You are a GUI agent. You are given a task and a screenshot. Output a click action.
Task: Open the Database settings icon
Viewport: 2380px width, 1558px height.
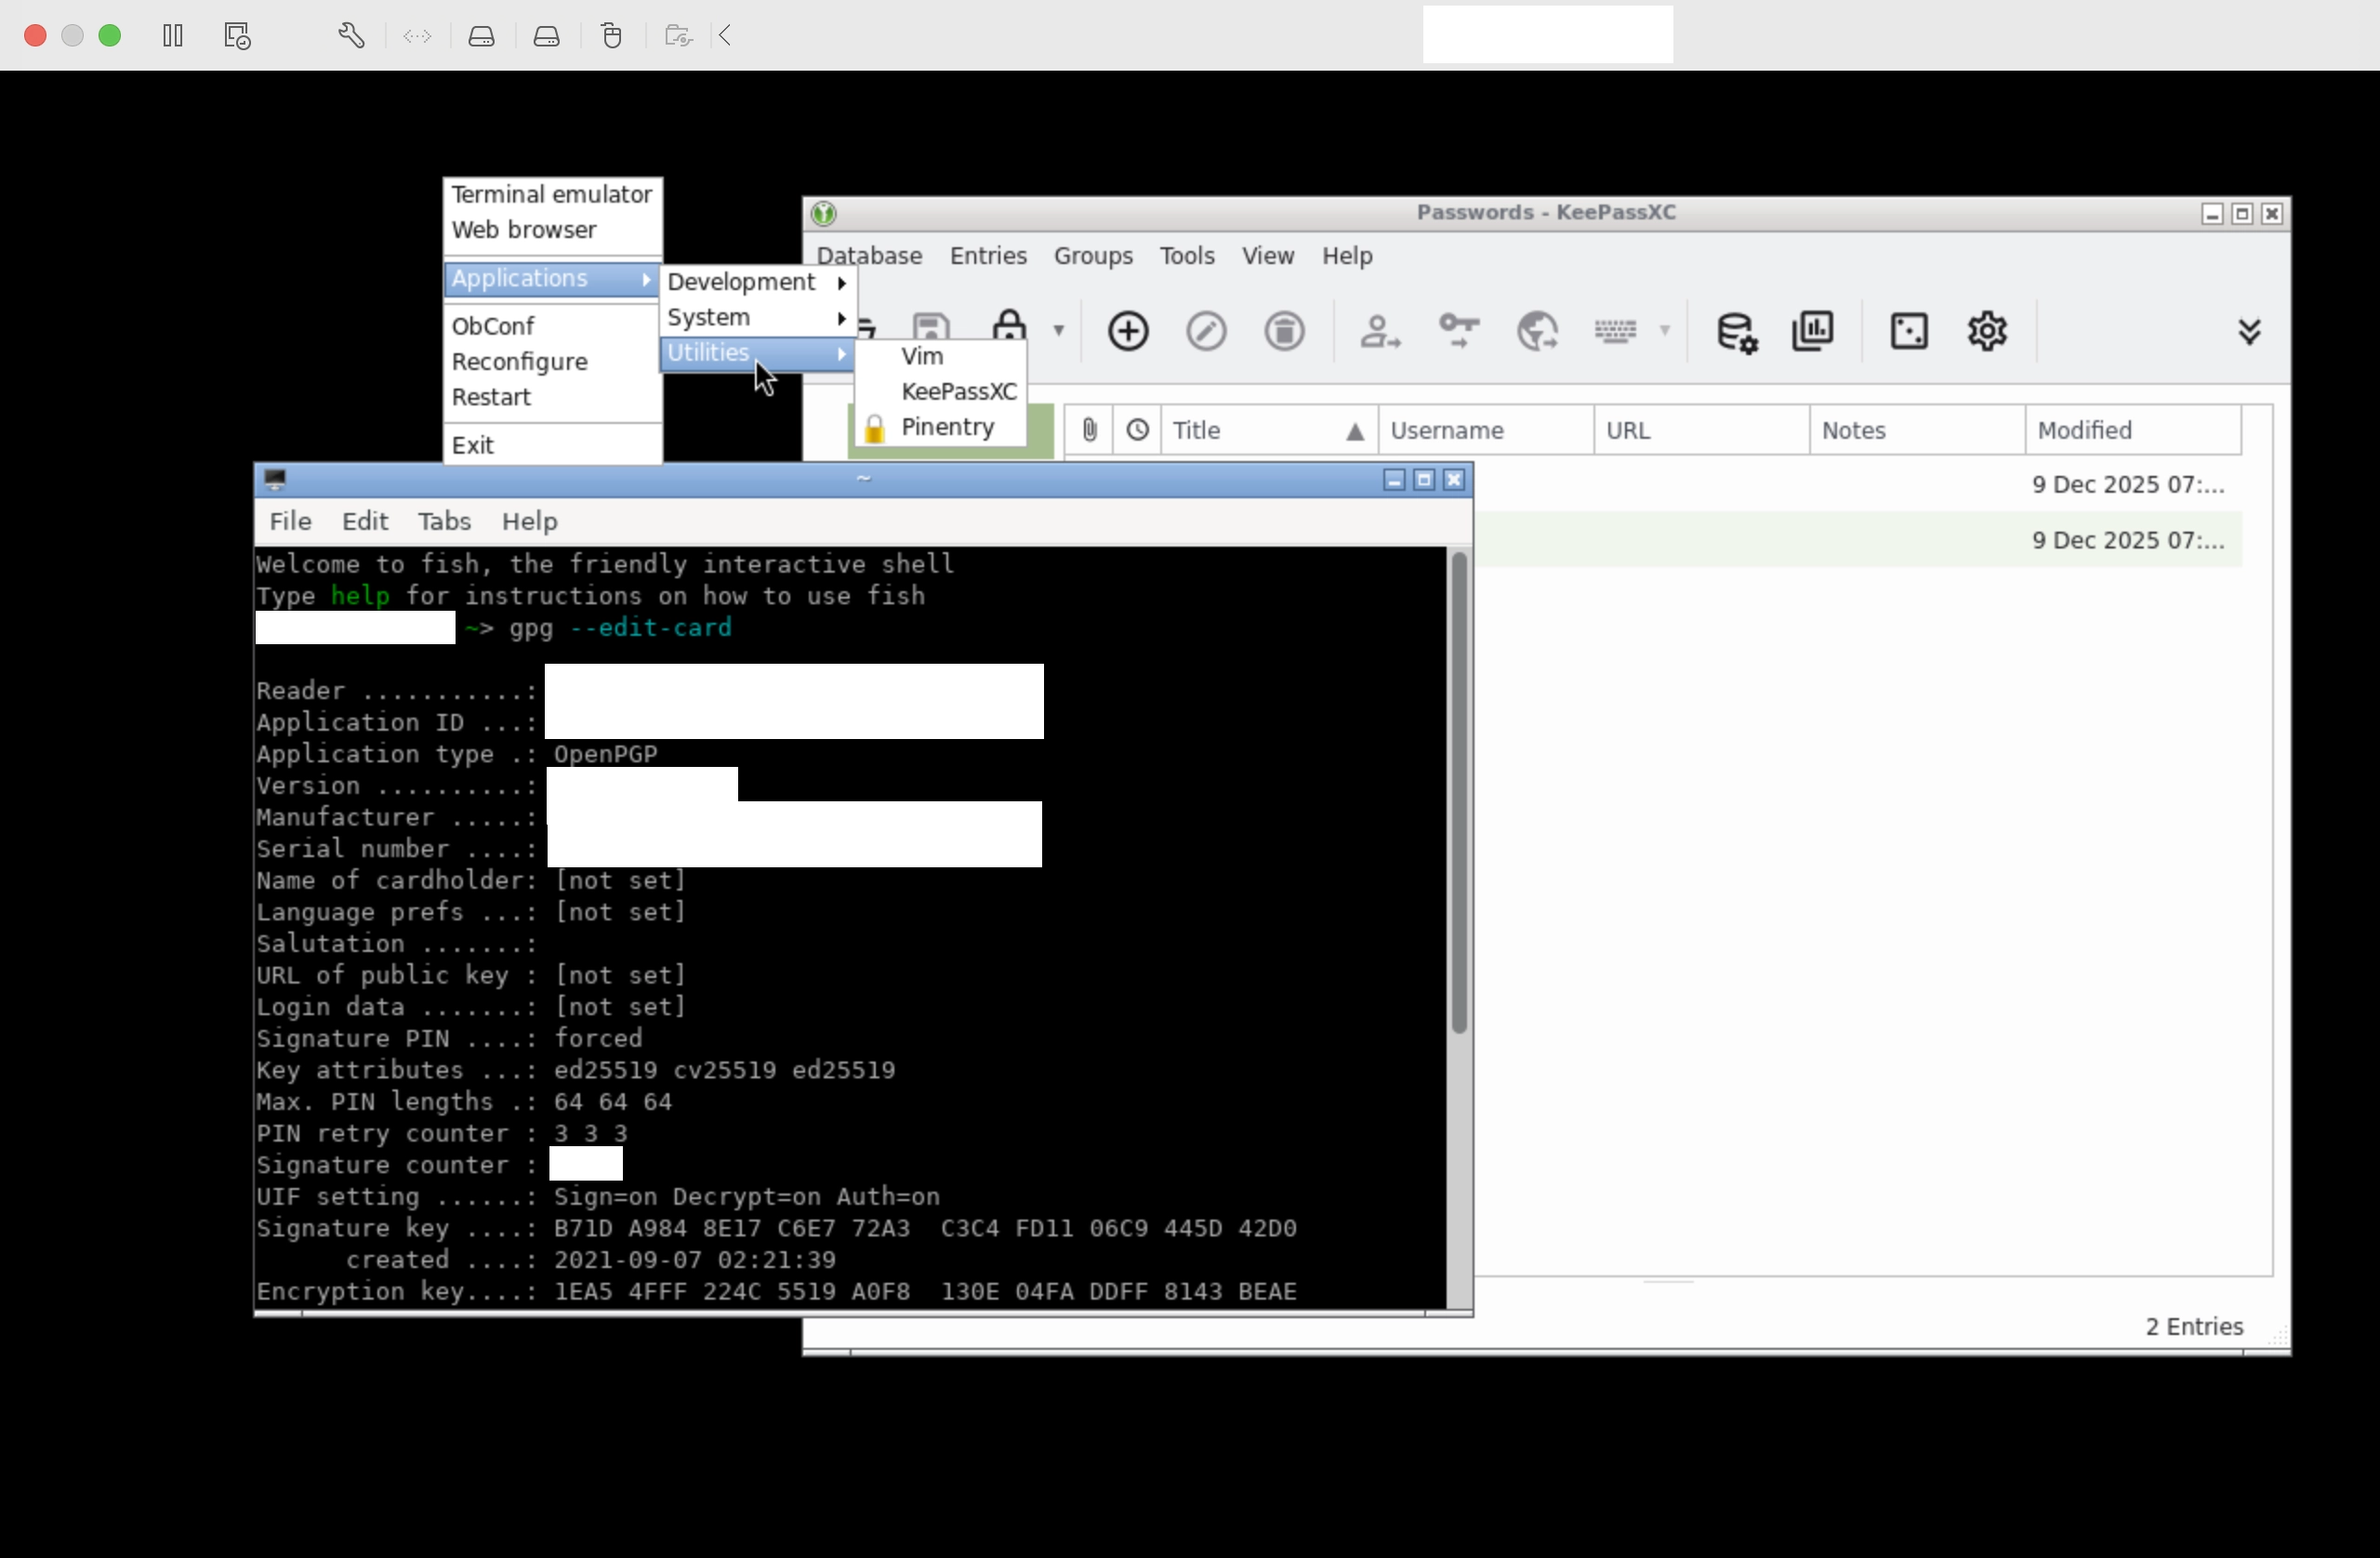(1736, 331)
